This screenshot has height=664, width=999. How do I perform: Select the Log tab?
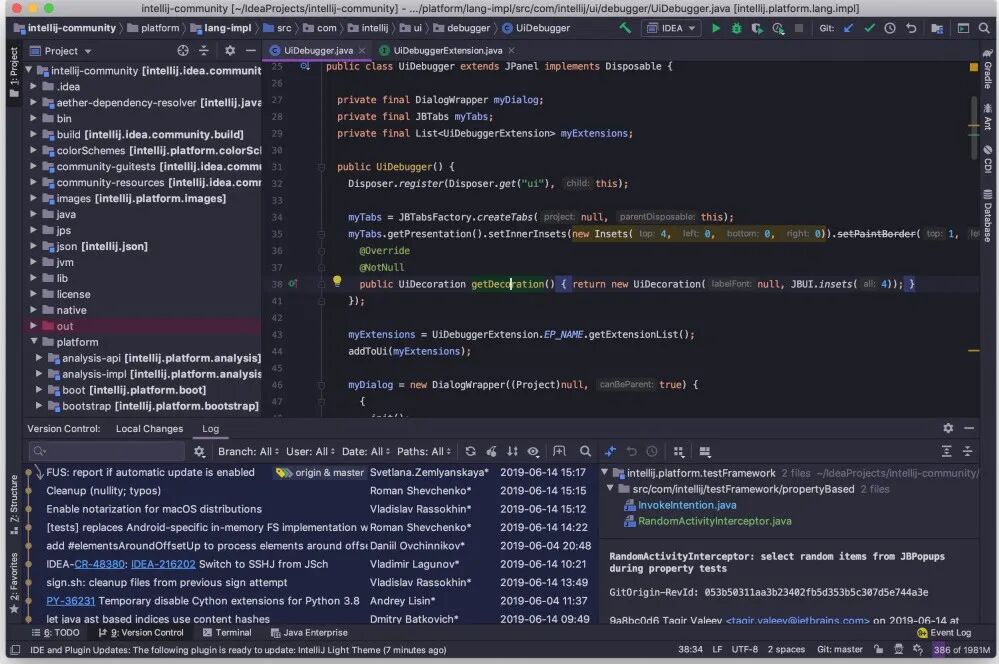click(x=210, y=429)
